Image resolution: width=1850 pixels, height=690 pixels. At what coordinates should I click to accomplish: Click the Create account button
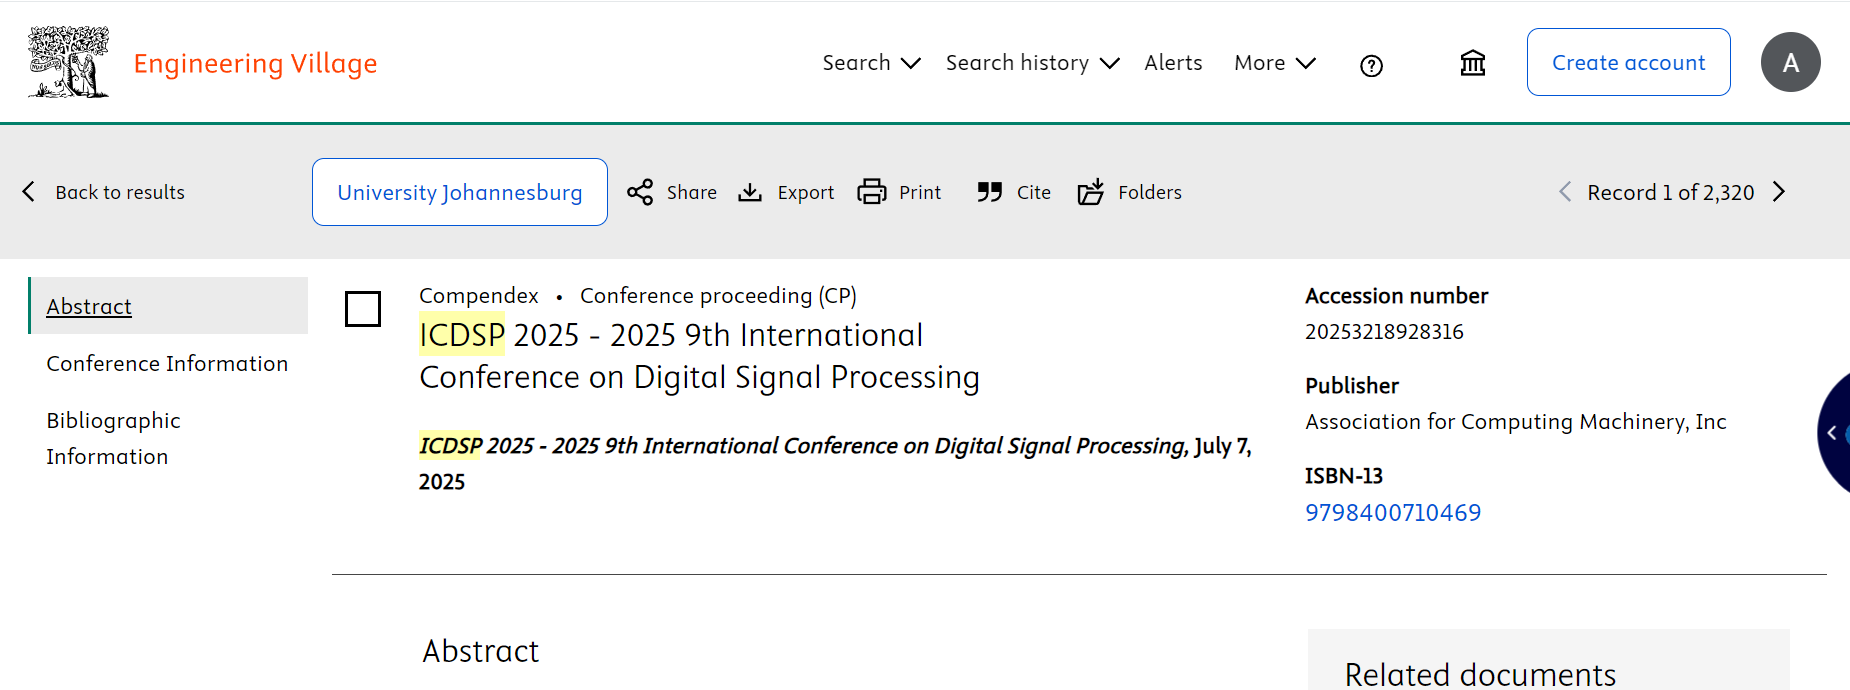point(1628,62)
